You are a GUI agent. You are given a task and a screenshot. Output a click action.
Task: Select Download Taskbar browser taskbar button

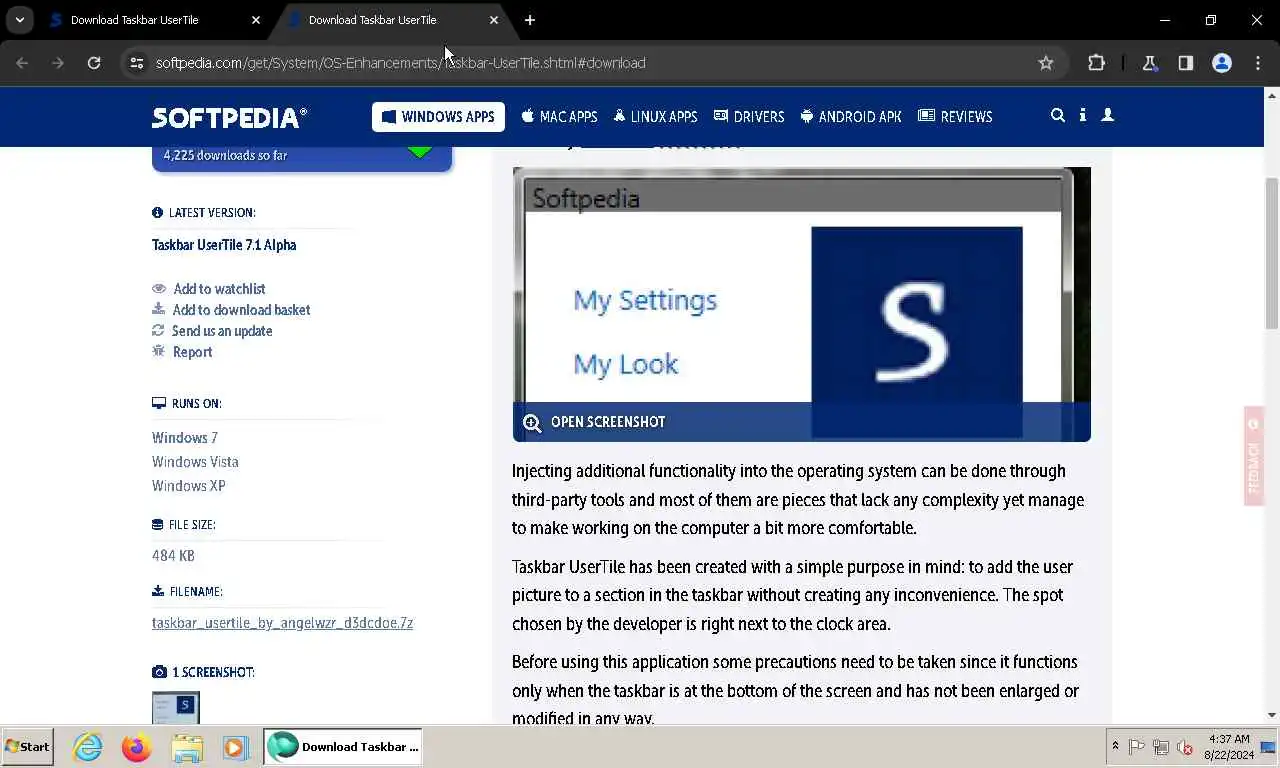pyautogui.click(x=343, y=747)
